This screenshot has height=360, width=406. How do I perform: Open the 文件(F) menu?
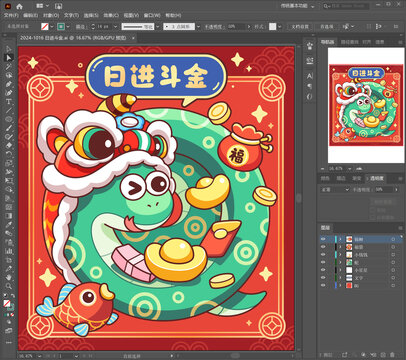pos(11,15)
